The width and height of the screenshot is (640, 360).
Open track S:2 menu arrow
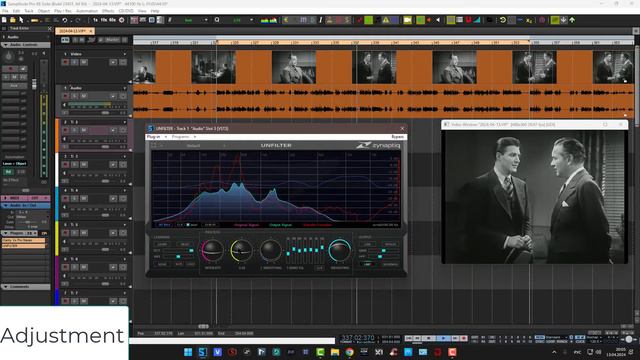pyautogui.click(x=125, y=122)
